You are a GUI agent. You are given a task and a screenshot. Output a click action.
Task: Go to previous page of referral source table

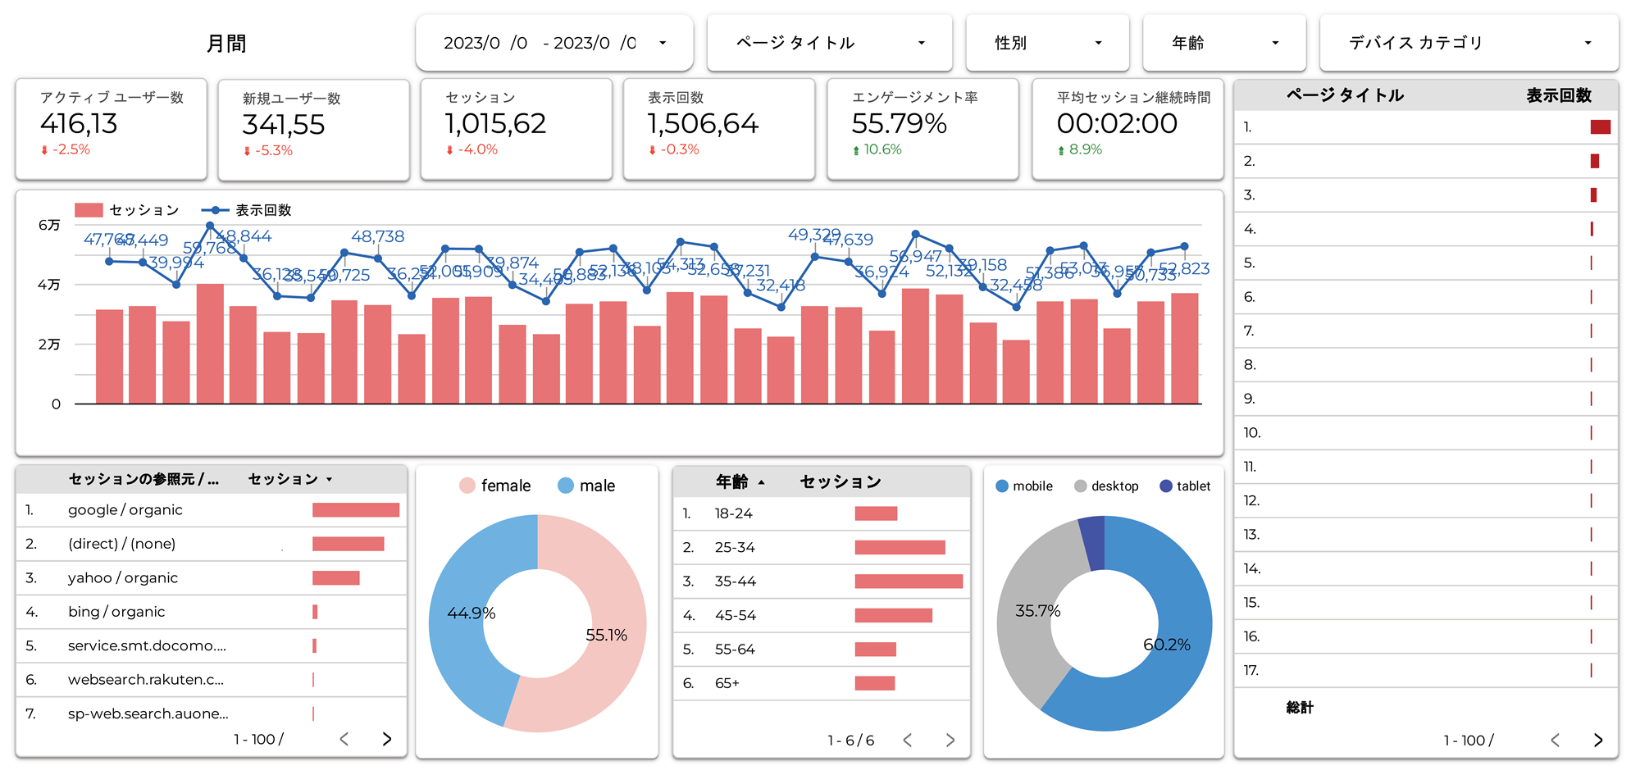click(x=344, y=739)
